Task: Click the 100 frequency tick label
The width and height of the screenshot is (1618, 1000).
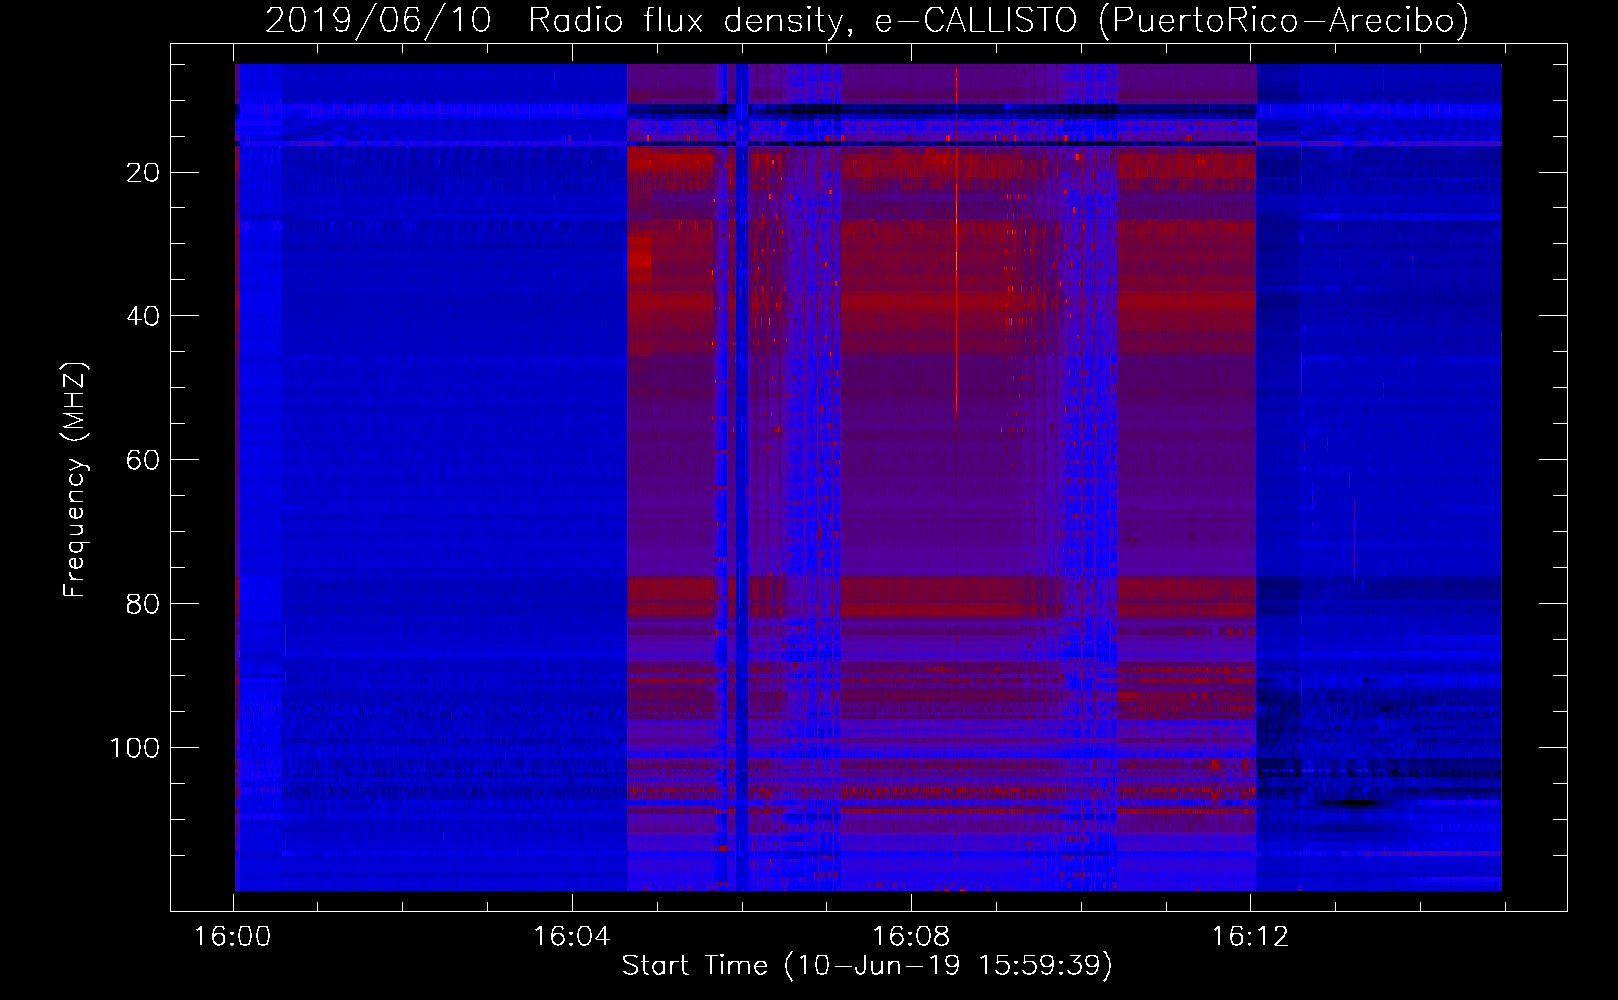Action: pos(135,748)
